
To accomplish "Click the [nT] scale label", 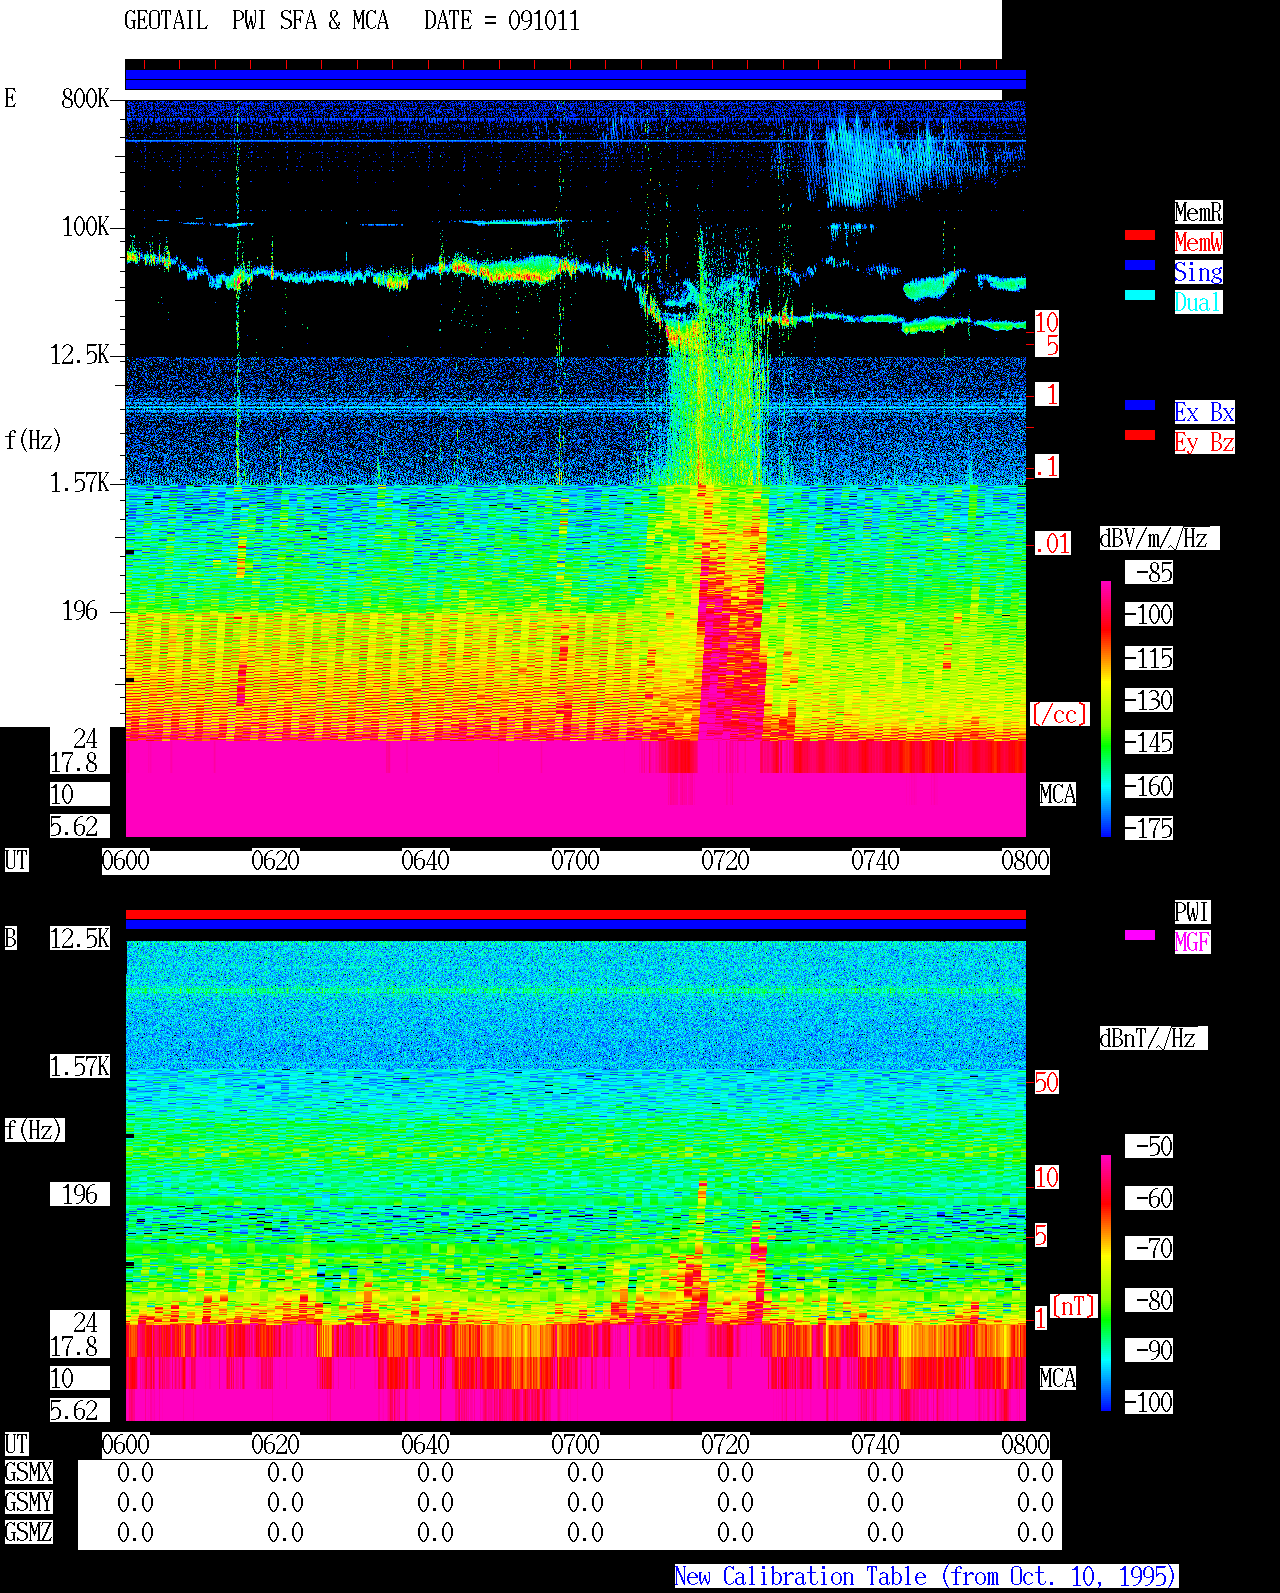I will [x=1074, y=1306].
